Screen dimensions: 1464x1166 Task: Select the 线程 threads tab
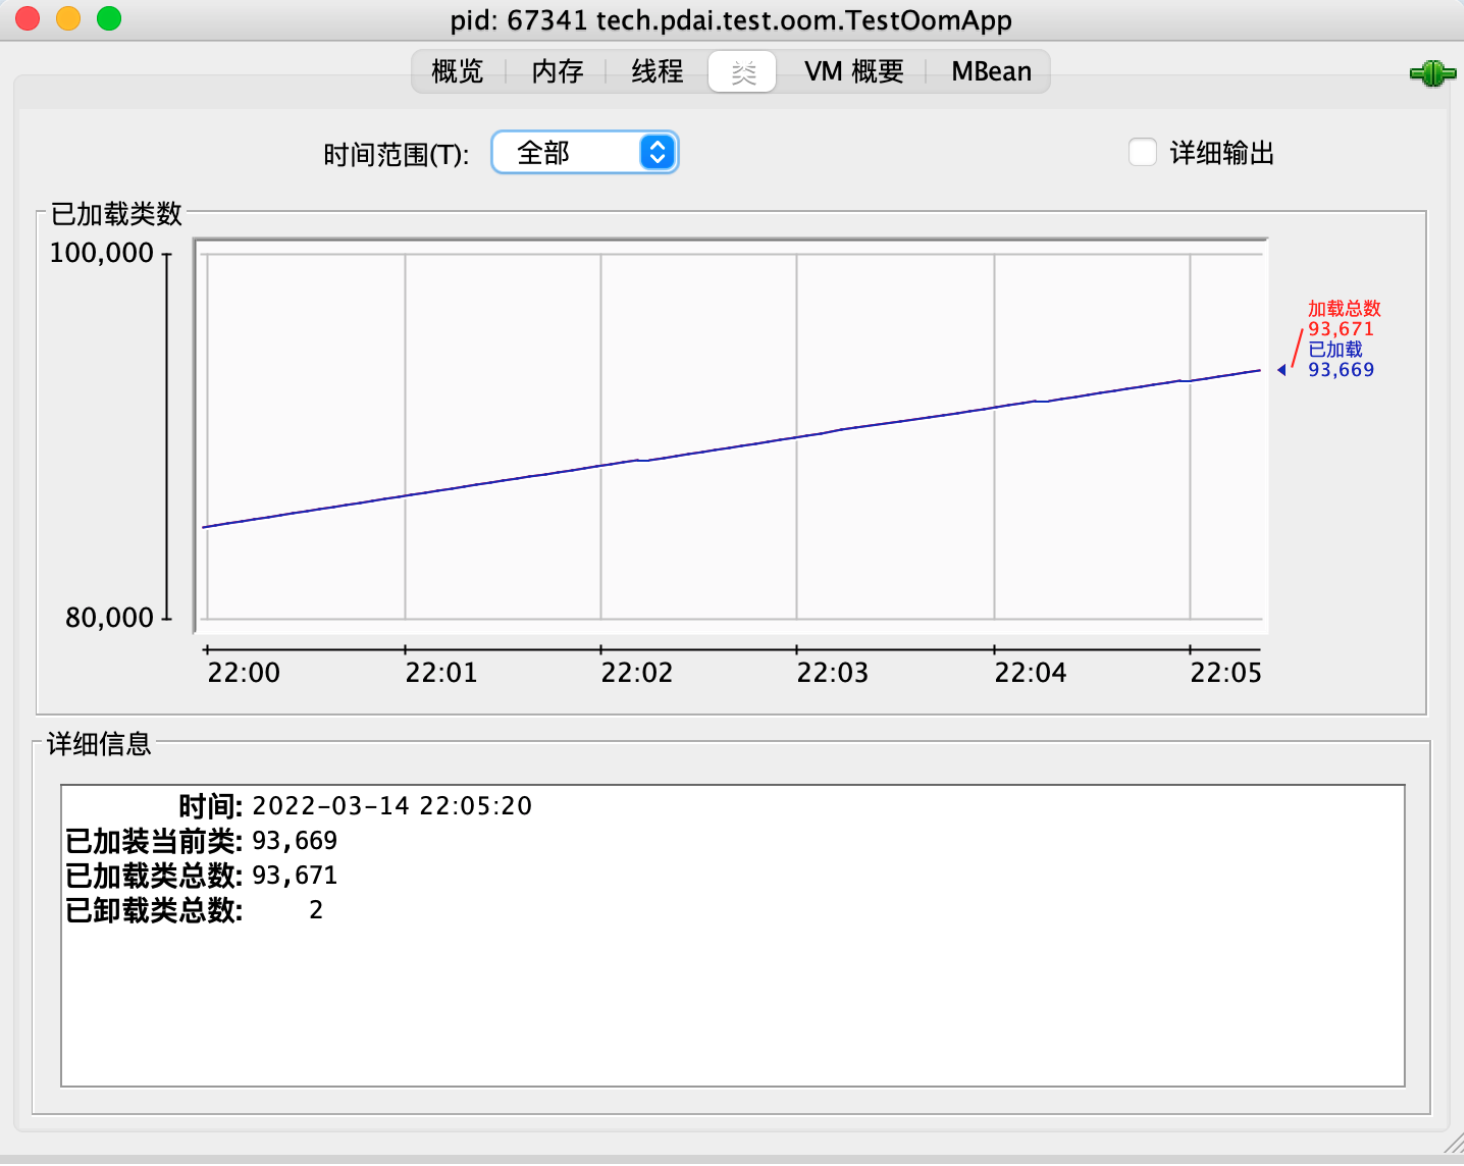coord(656,71)
